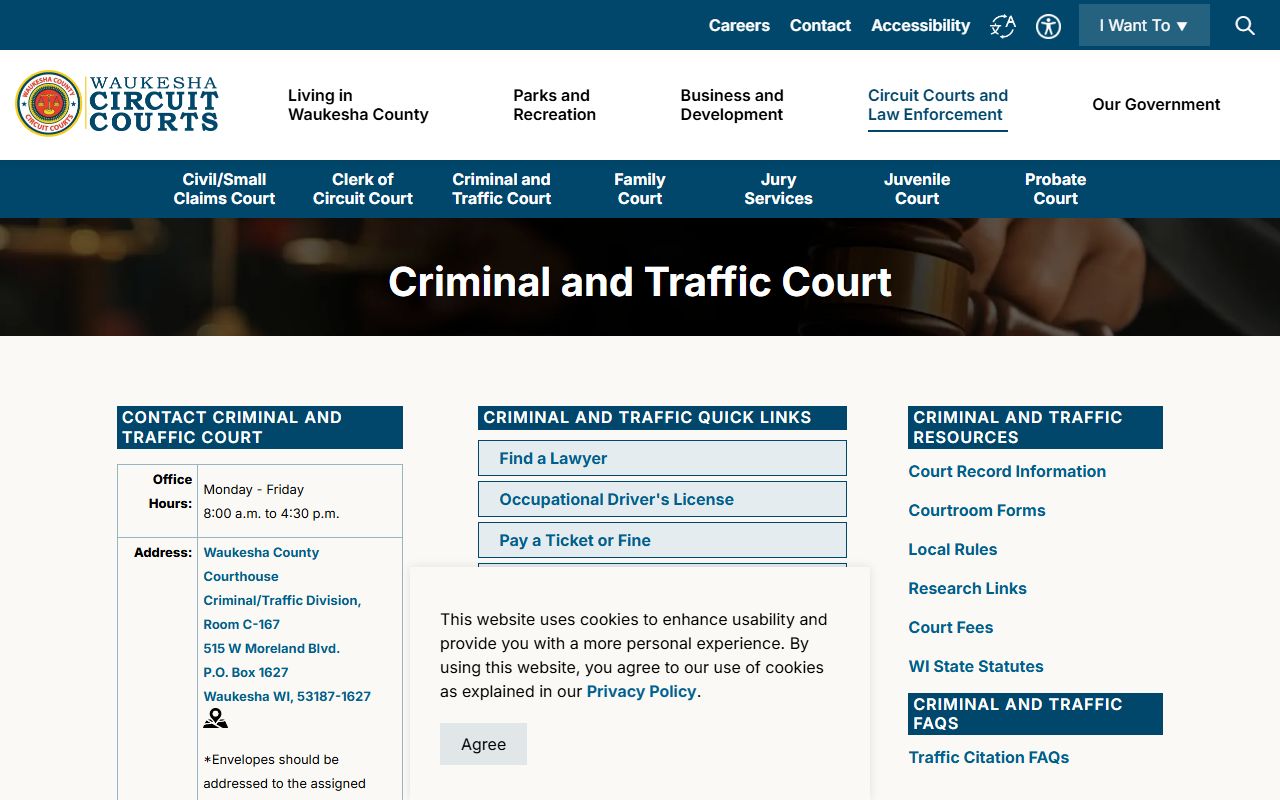Image resolution: width=1280 pixels, height=800 pixels.
Task: Go to Probate Court
Action: click(x=1055, y=189)
